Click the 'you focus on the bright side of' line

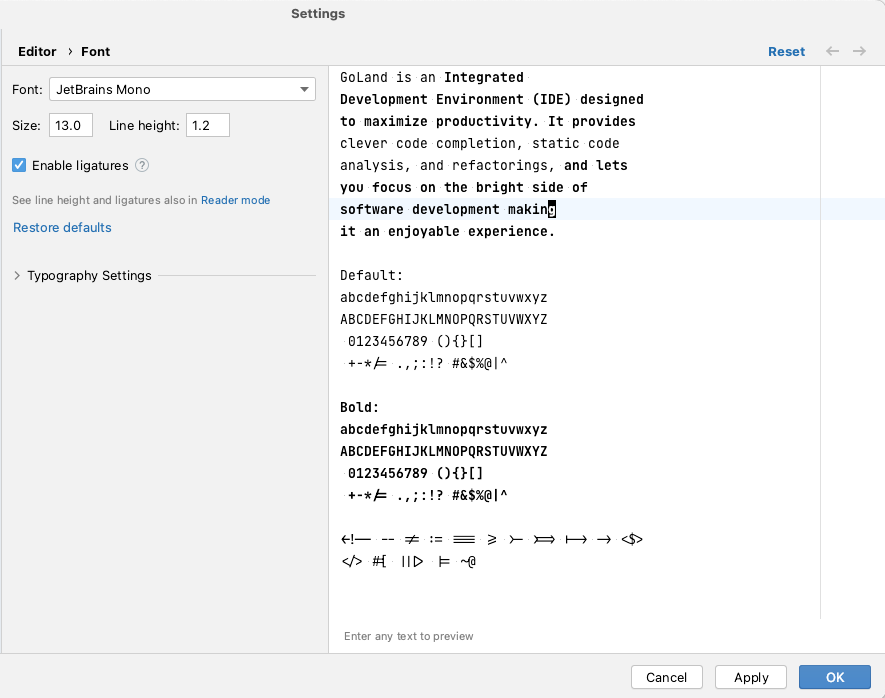464,187
